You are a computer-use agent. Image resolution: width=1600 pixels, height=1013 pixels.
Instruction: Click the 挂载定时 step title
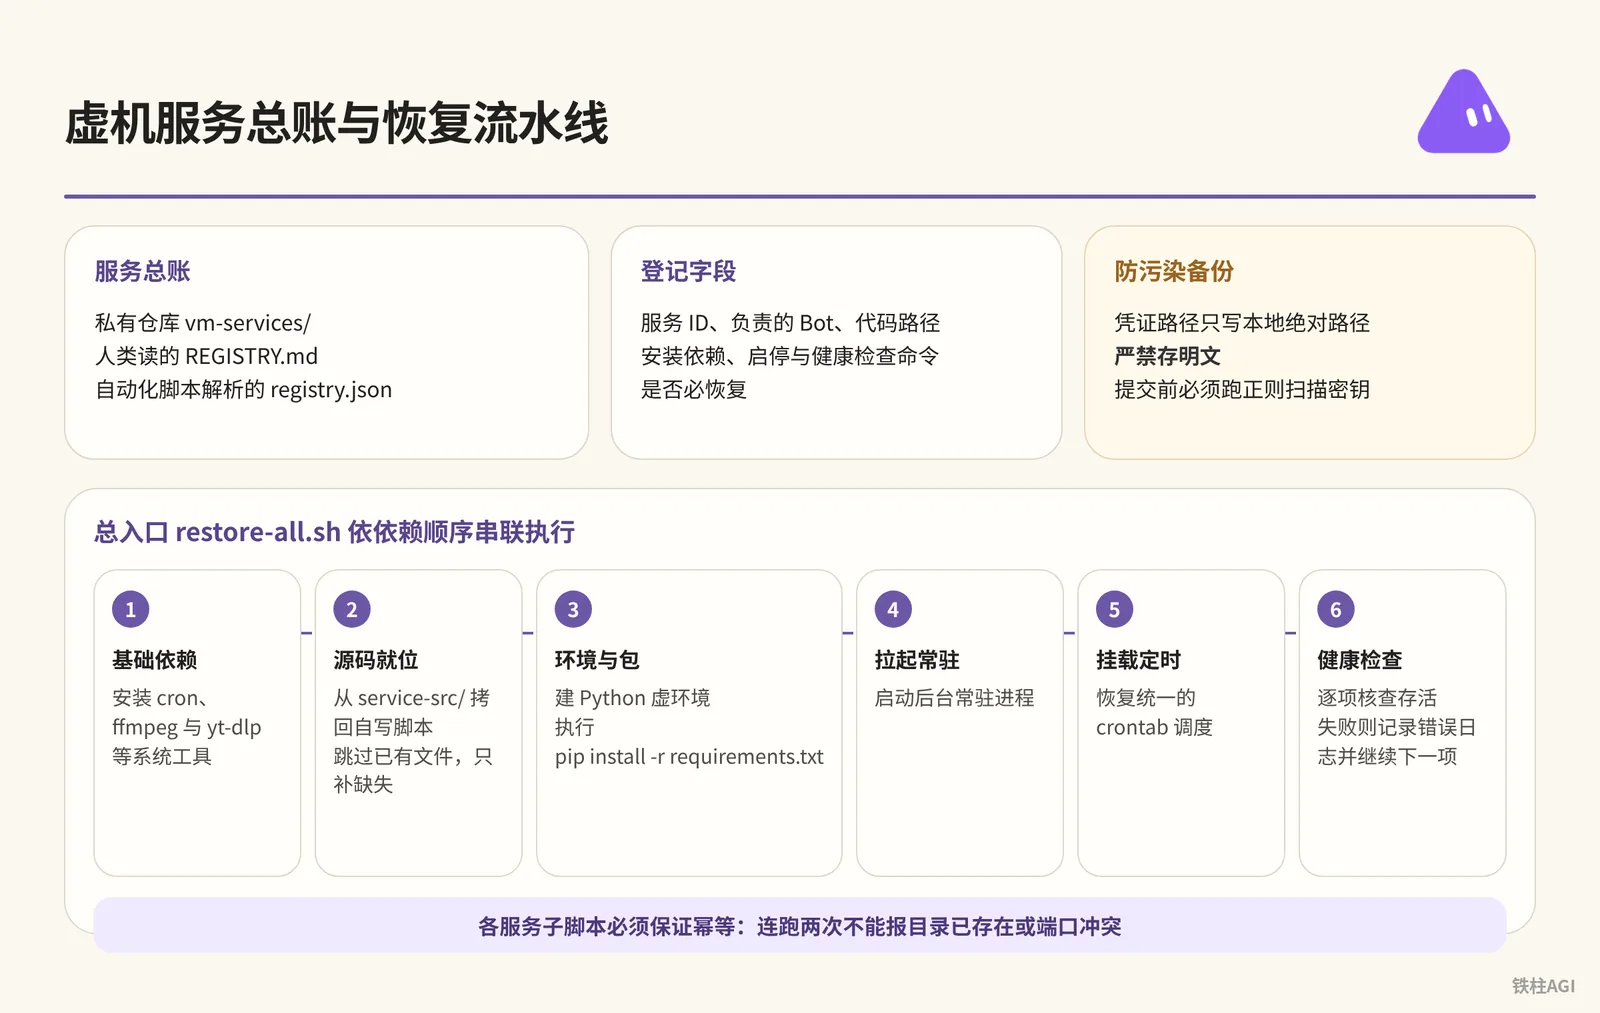click(1139, 660)
